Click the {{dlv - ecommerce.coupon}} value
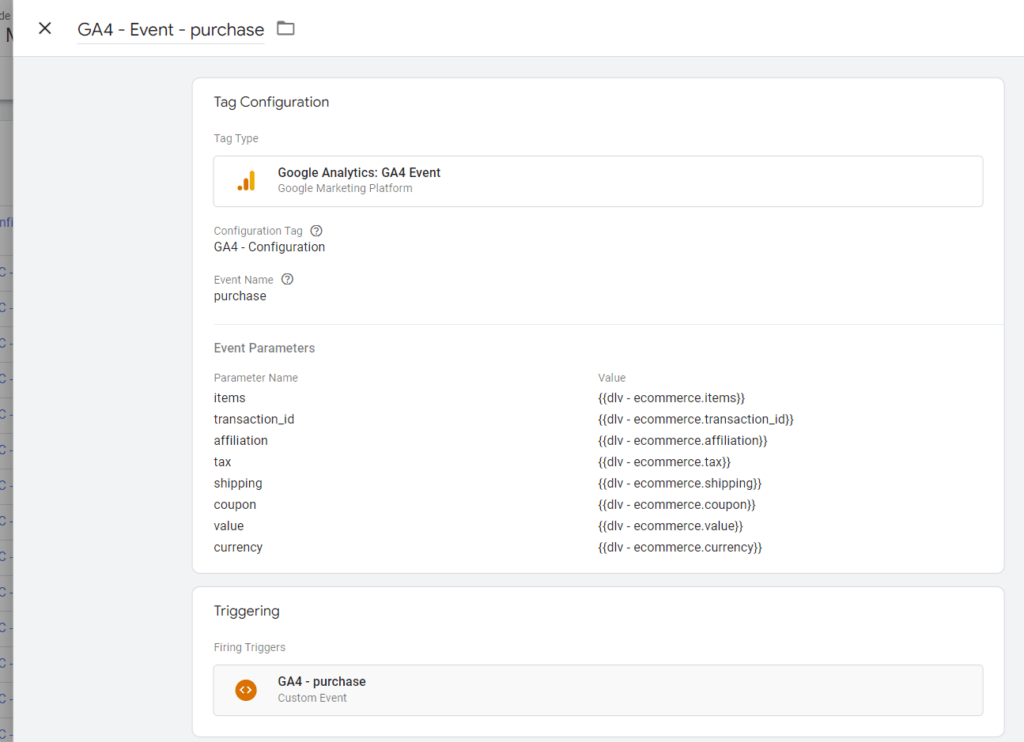Screen dimensions: 1024x742 [677, 505]
